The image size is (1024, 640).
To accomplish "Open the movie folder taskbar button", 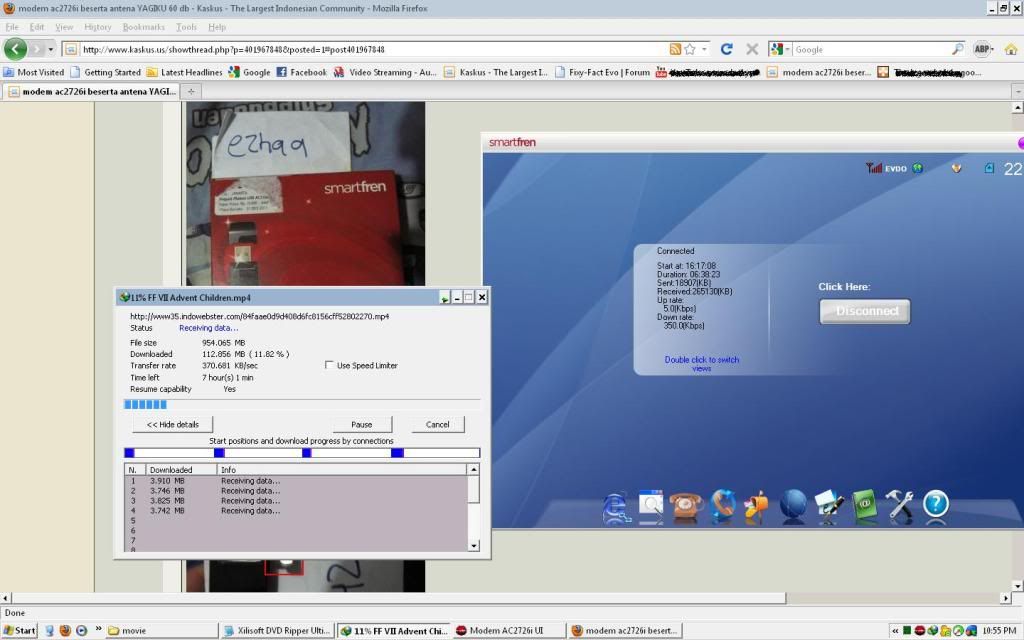I will coord(161,630).
